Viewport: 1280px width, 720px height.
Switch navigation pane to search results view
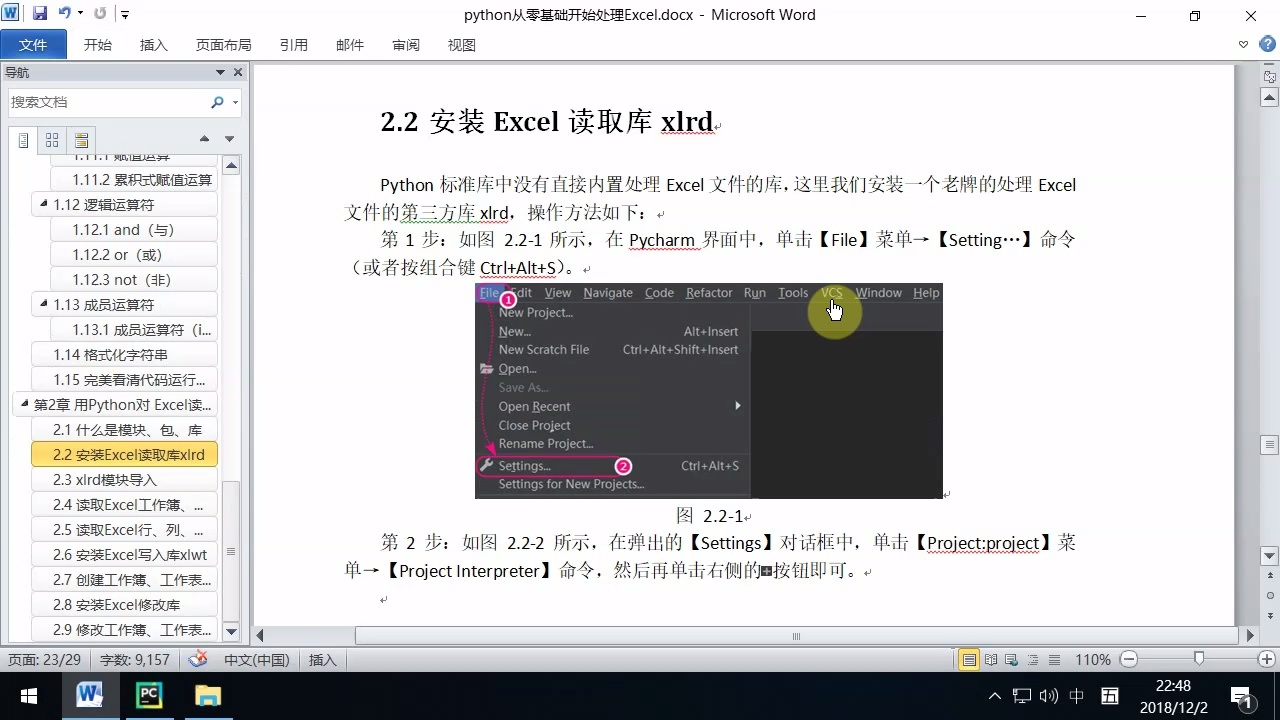point(81,140)
